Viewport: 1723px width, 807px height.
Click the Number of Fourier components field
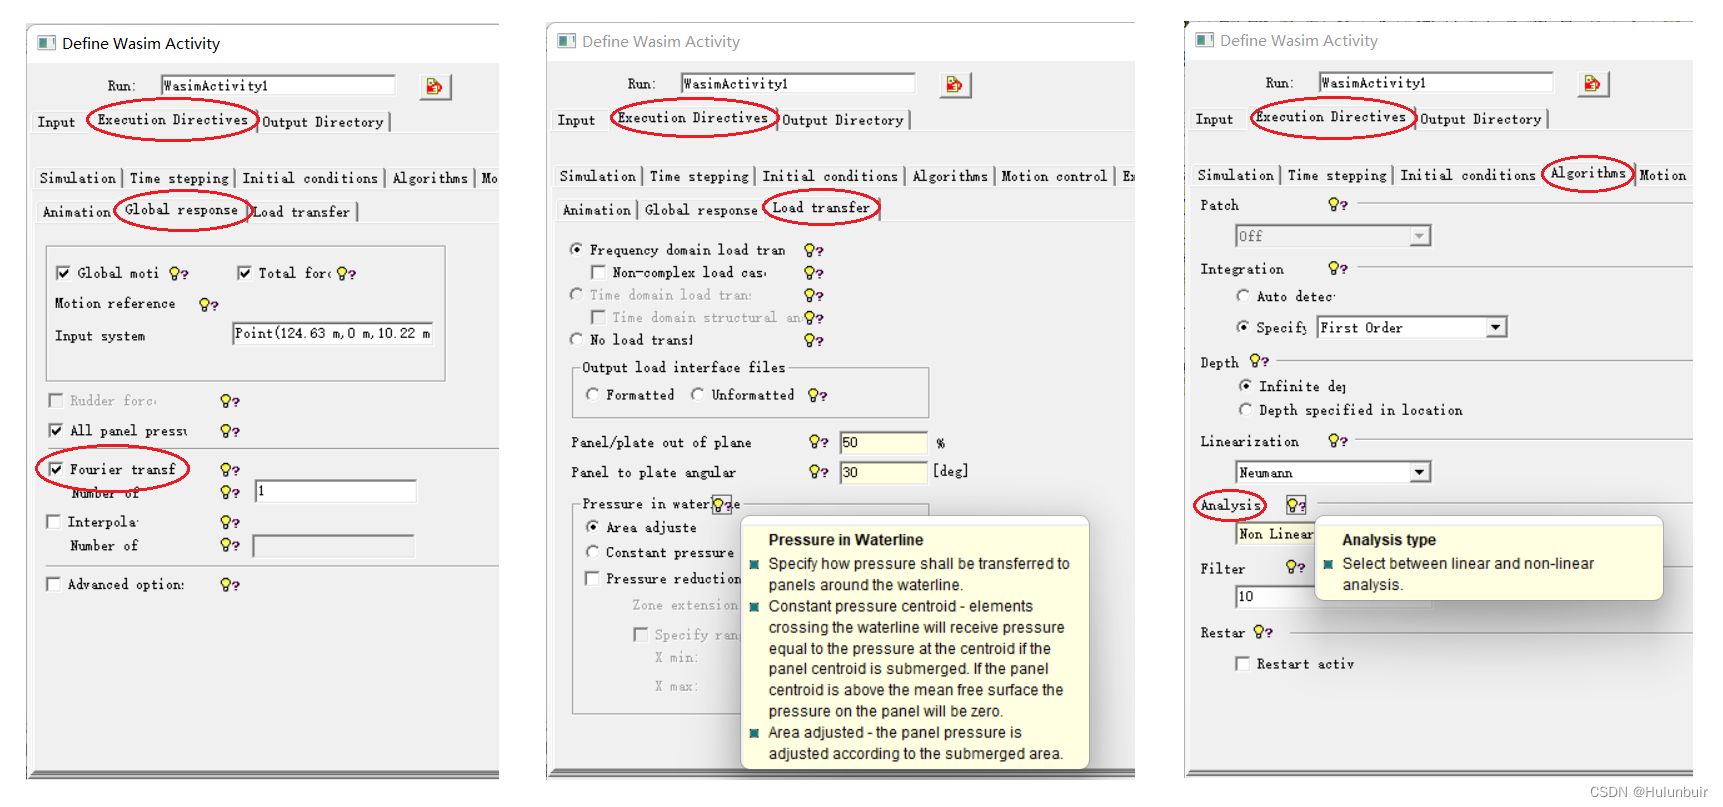pyautogui.click(x=336, y=491)
